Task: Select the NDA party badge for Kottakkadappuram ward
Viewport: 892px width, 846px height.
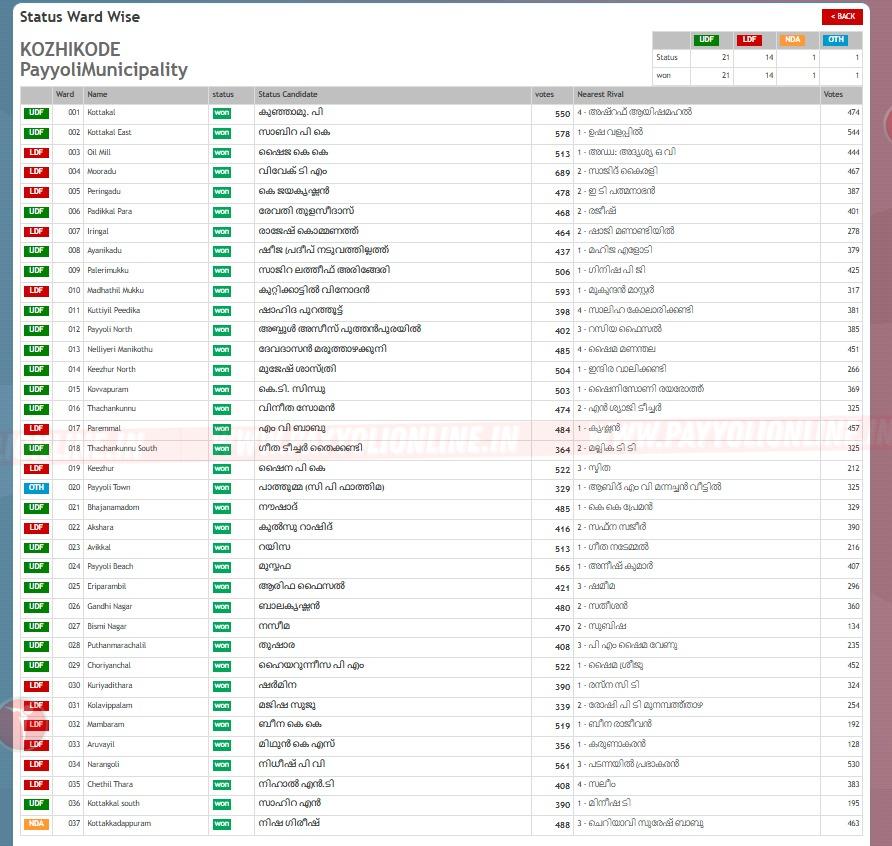Action: pyautogui.click(x=36, y=824)
